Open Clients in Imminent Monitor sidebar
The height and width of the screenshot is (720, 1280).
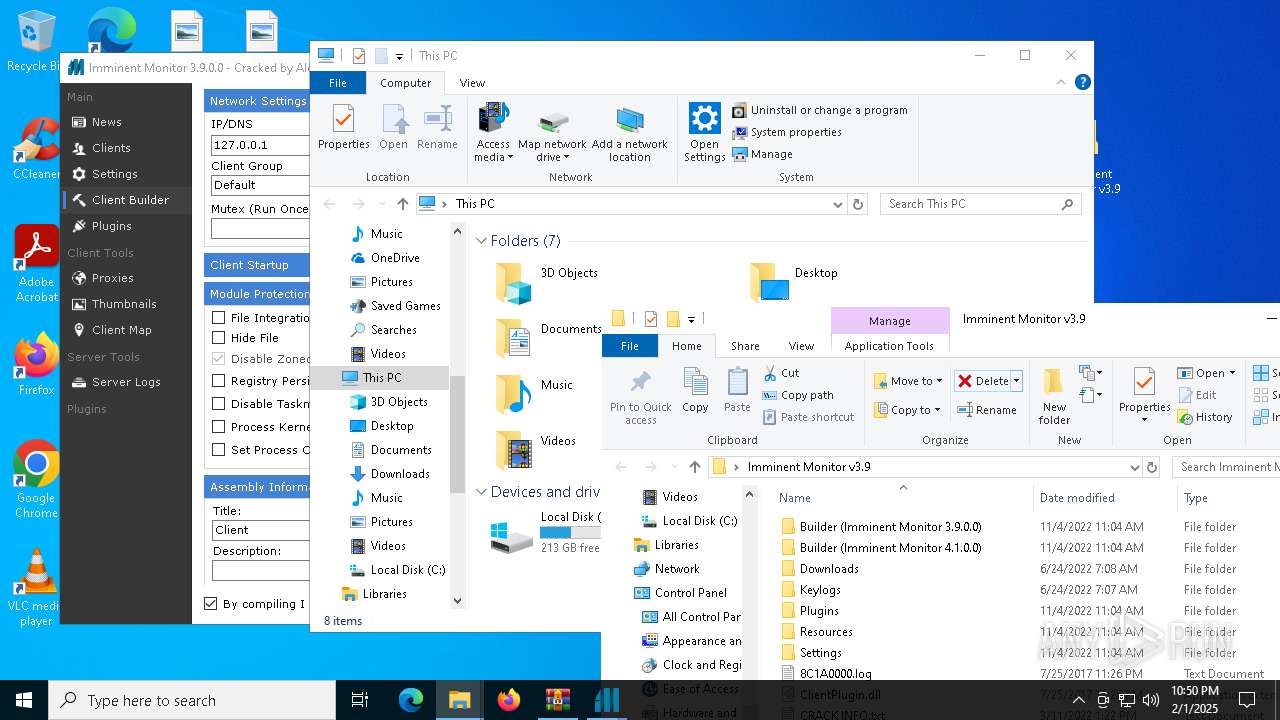110,148
